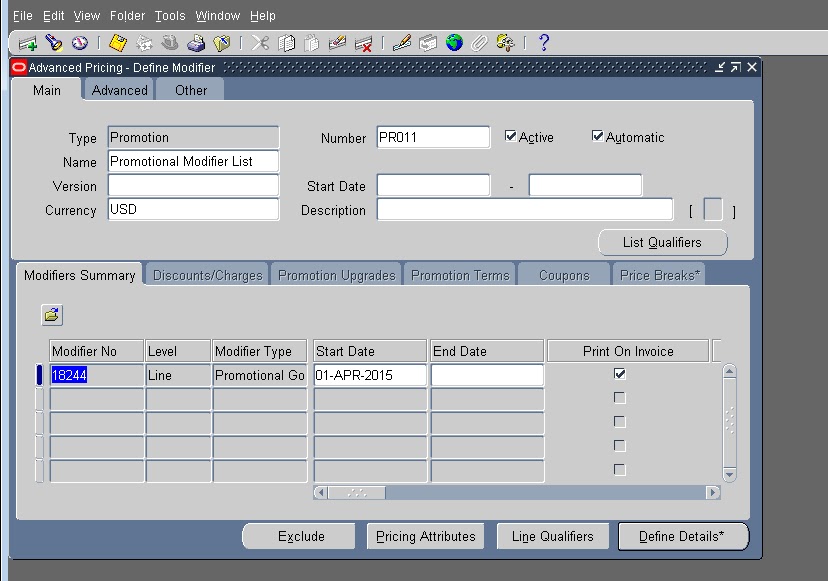Open the Folder menu
Image resolution: width=828 pixels, height=581 pixels.
pyautogui.click(x=127, y=16)
